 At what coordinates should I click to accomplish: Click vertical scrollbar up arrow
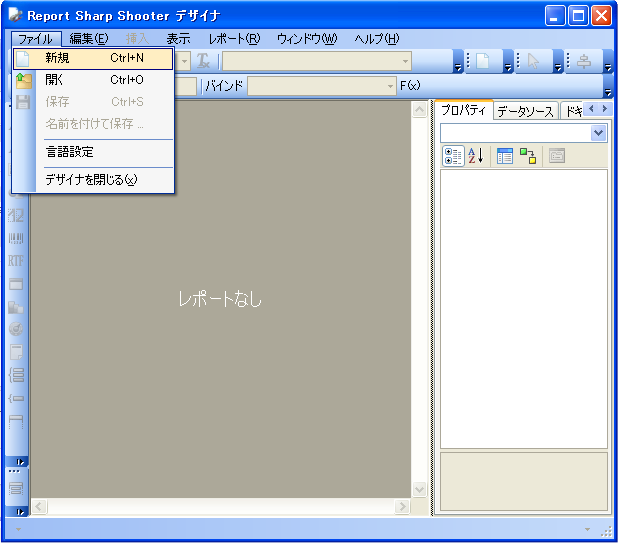(x=419, y=110)
